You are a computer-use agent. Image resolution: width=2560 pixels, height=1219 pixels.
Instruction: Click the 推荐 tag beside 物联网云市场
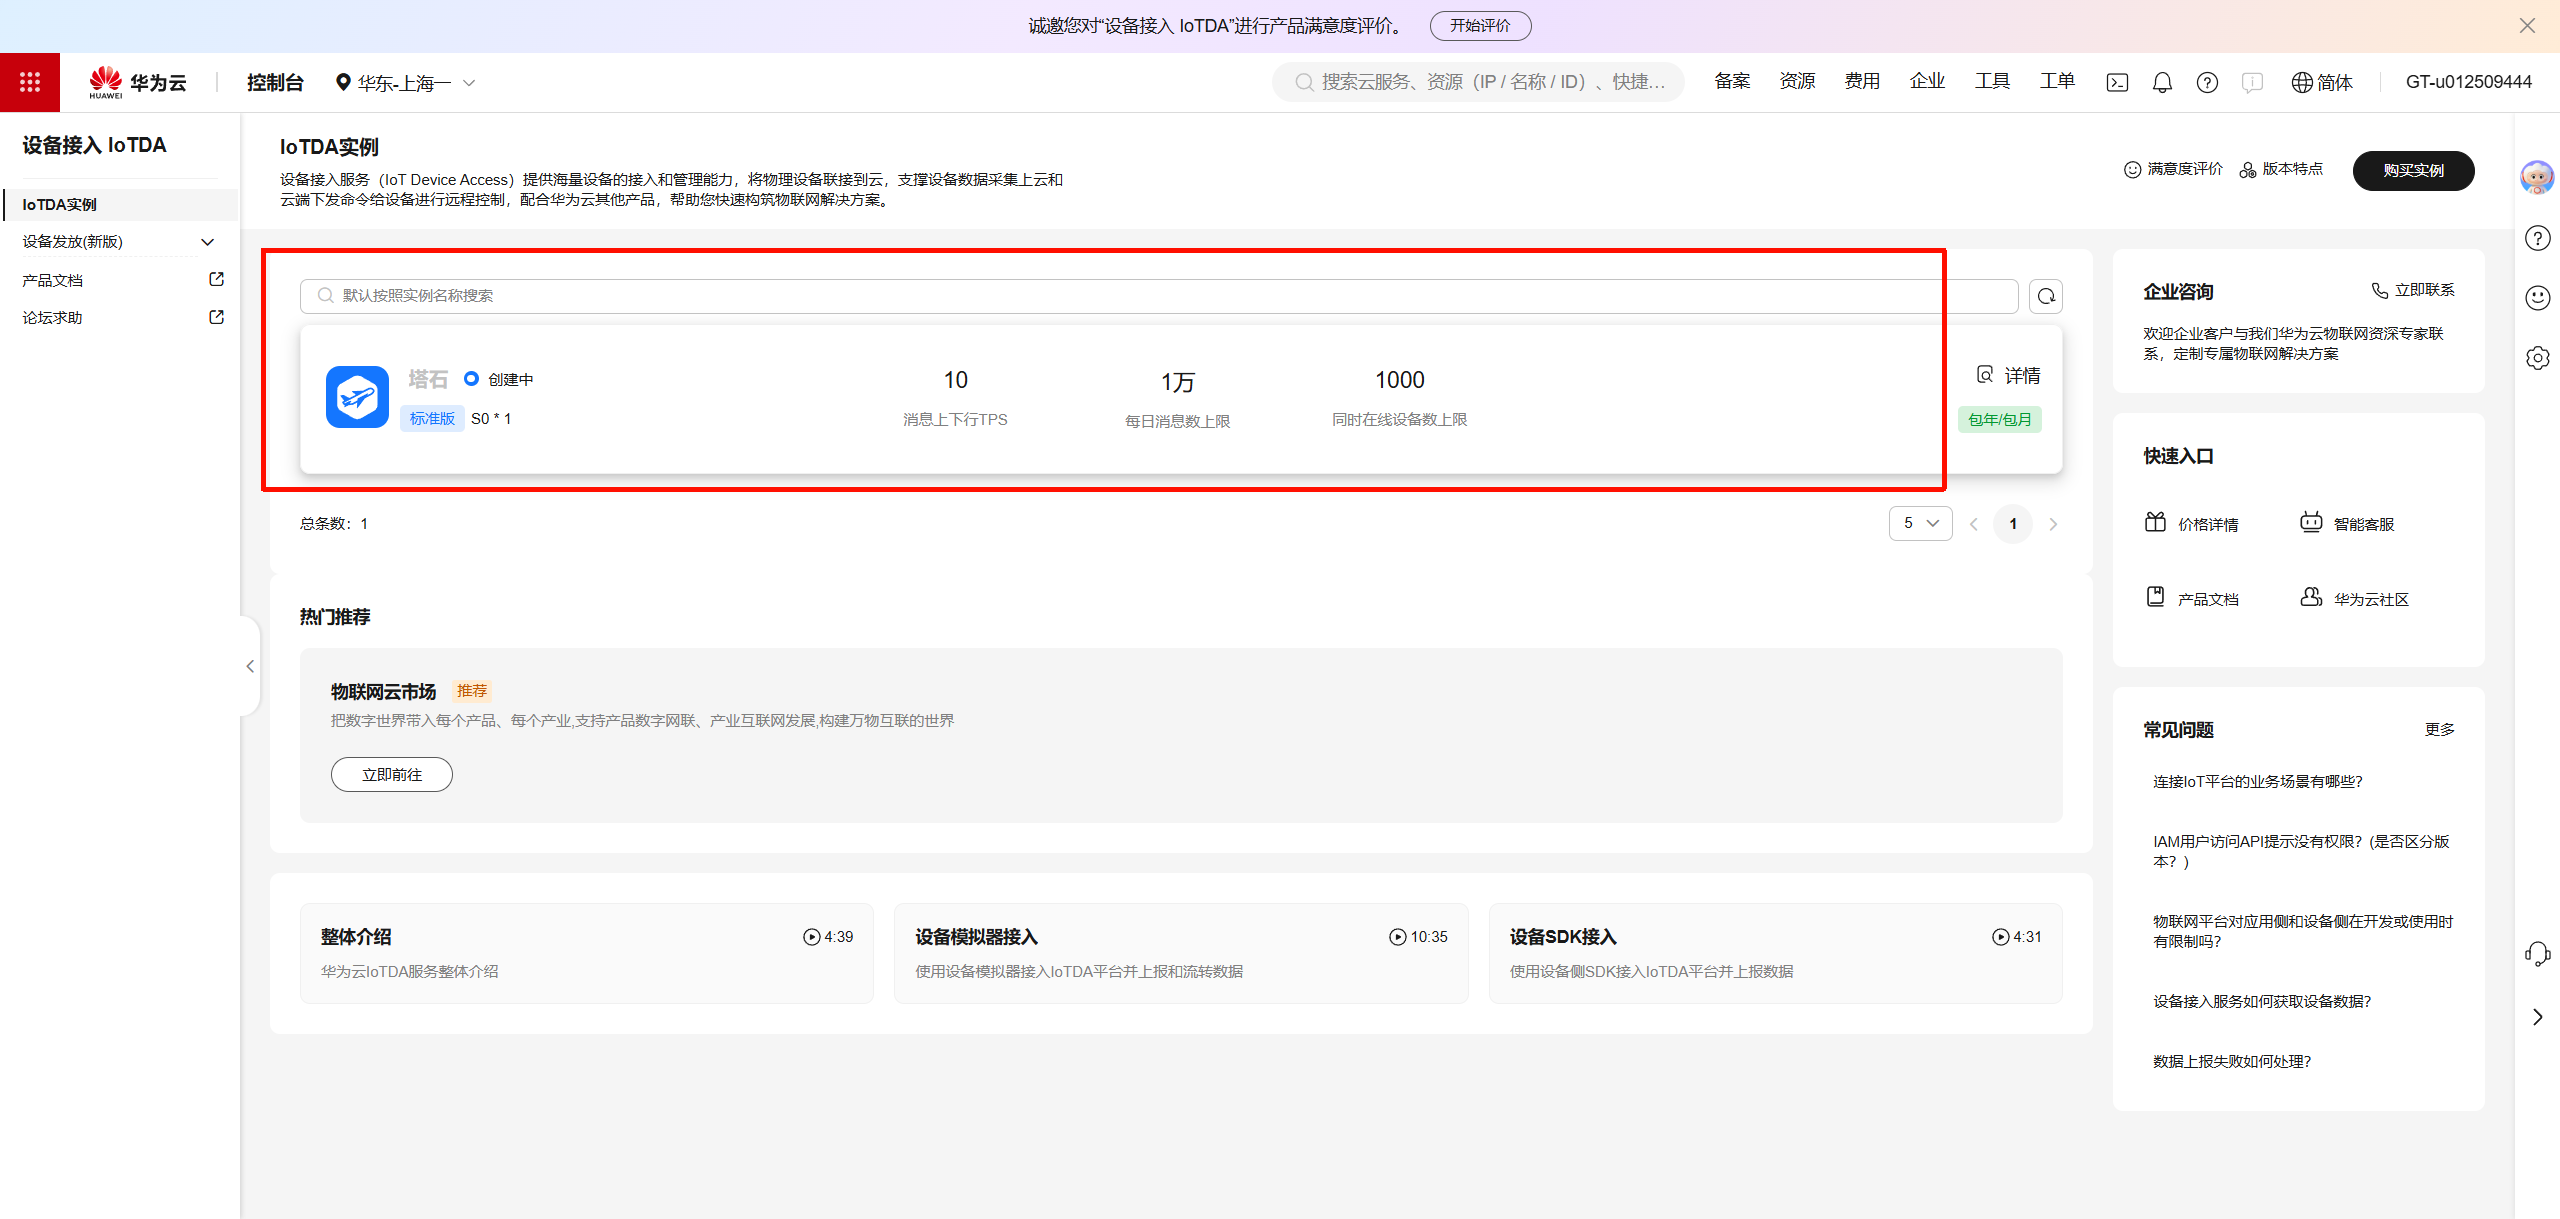pos(471,691)
